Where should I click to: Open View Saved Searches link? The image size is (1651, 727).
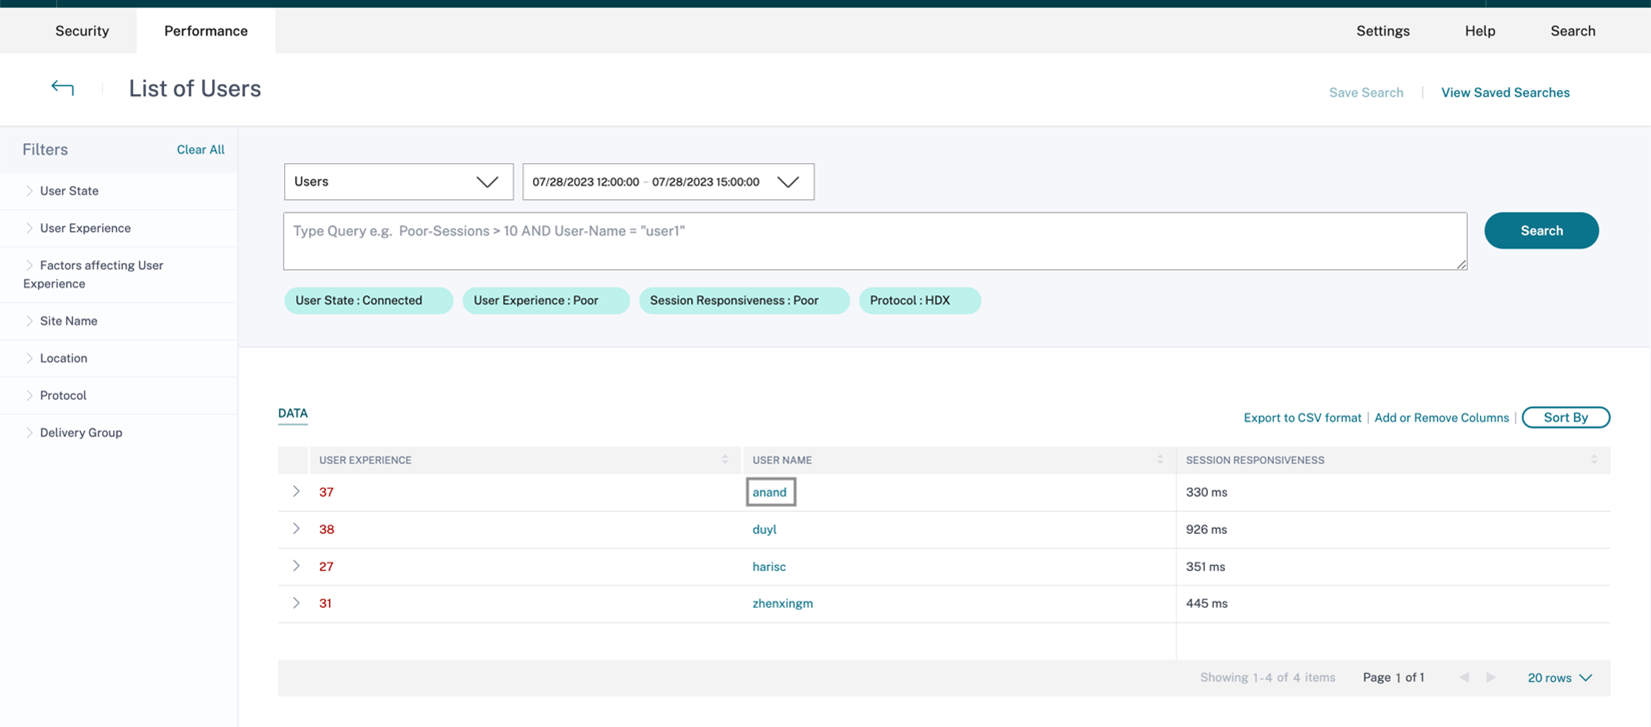coord(1504,93)
